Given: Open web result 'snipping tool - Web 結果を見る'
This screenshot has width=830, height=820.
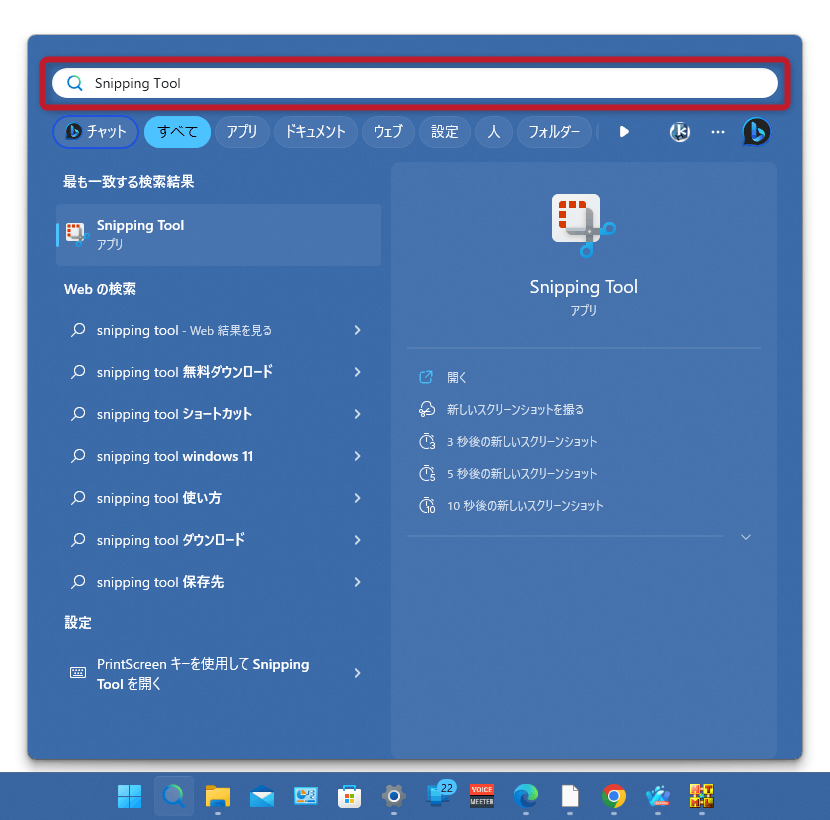Looking at the screenshot, I should pyautogui.click(x=184, y=330).
